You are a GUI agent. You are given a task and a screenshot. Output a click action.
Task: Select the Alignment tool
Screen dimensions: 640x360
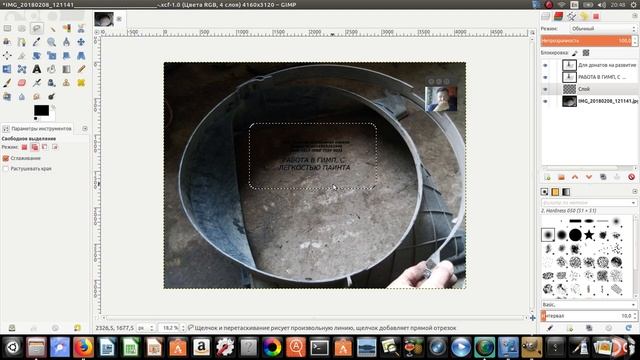pos(7,56)
